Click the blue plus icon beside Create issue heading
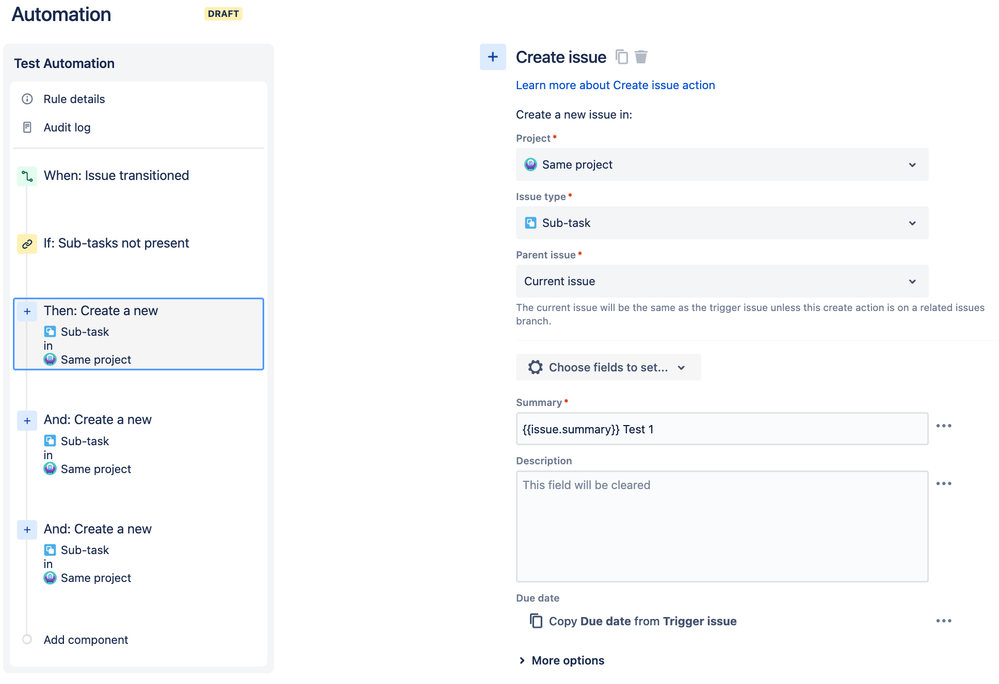 pyautogui.click(x=492, y=57)
